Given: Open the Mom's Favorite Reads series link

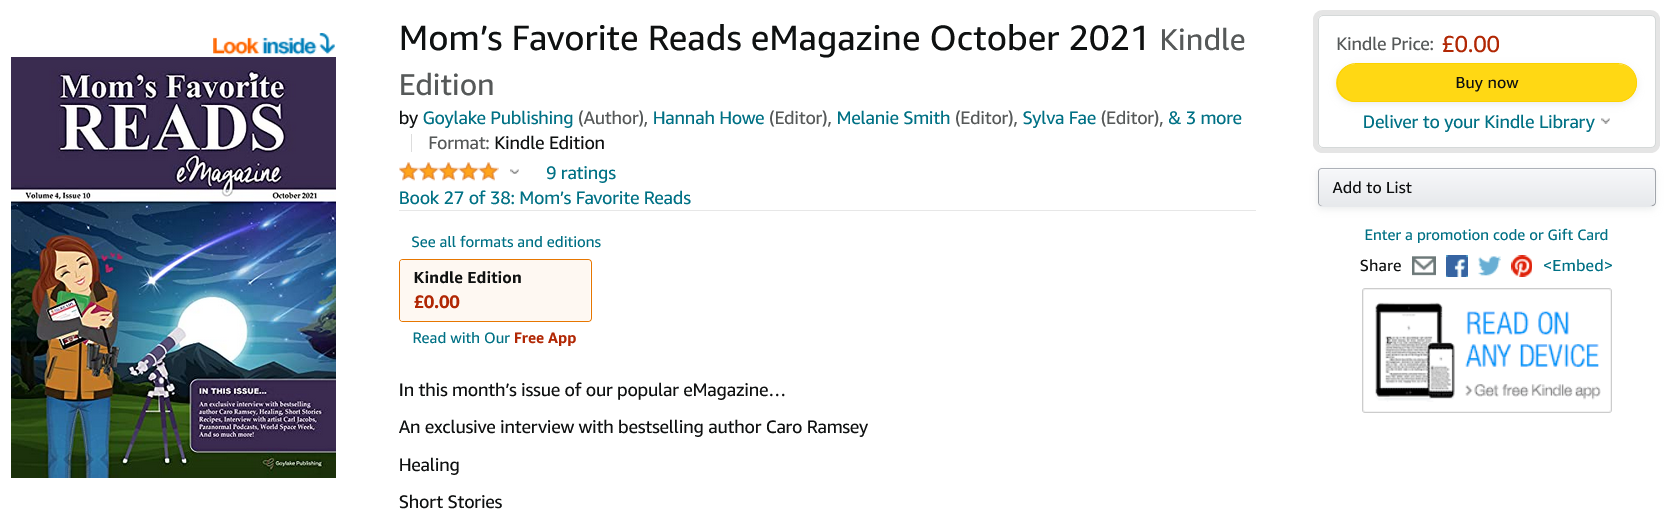Looking at the screenshot, I should [544, 198].
